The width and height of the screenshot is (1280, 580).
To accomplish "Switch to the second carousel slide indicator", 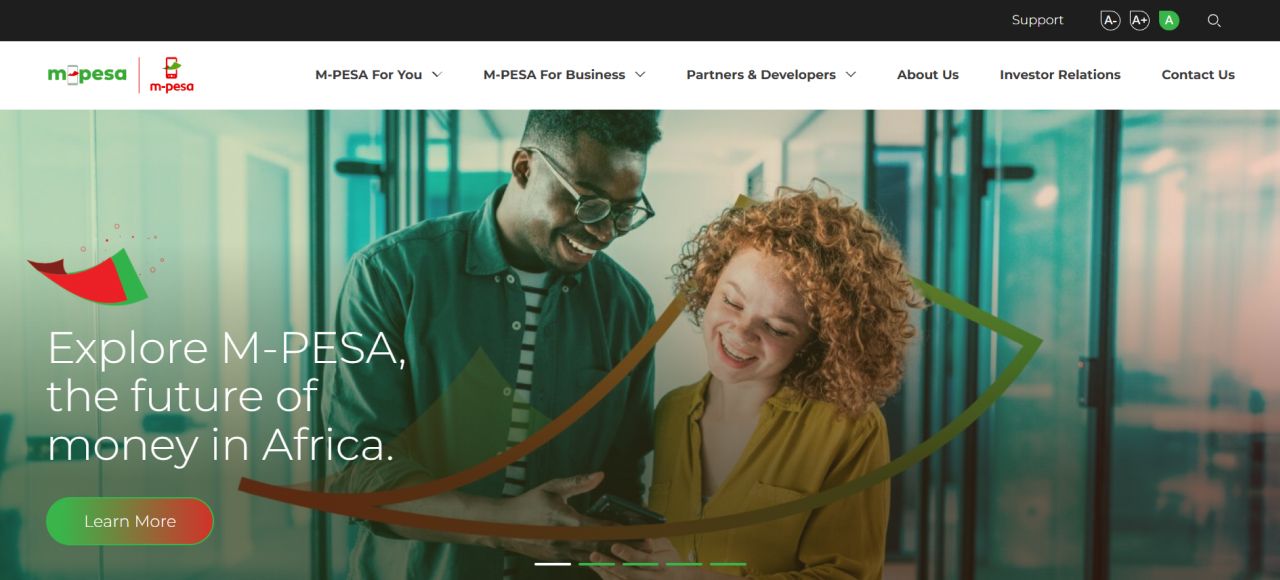I will click(x=597, y=564).
